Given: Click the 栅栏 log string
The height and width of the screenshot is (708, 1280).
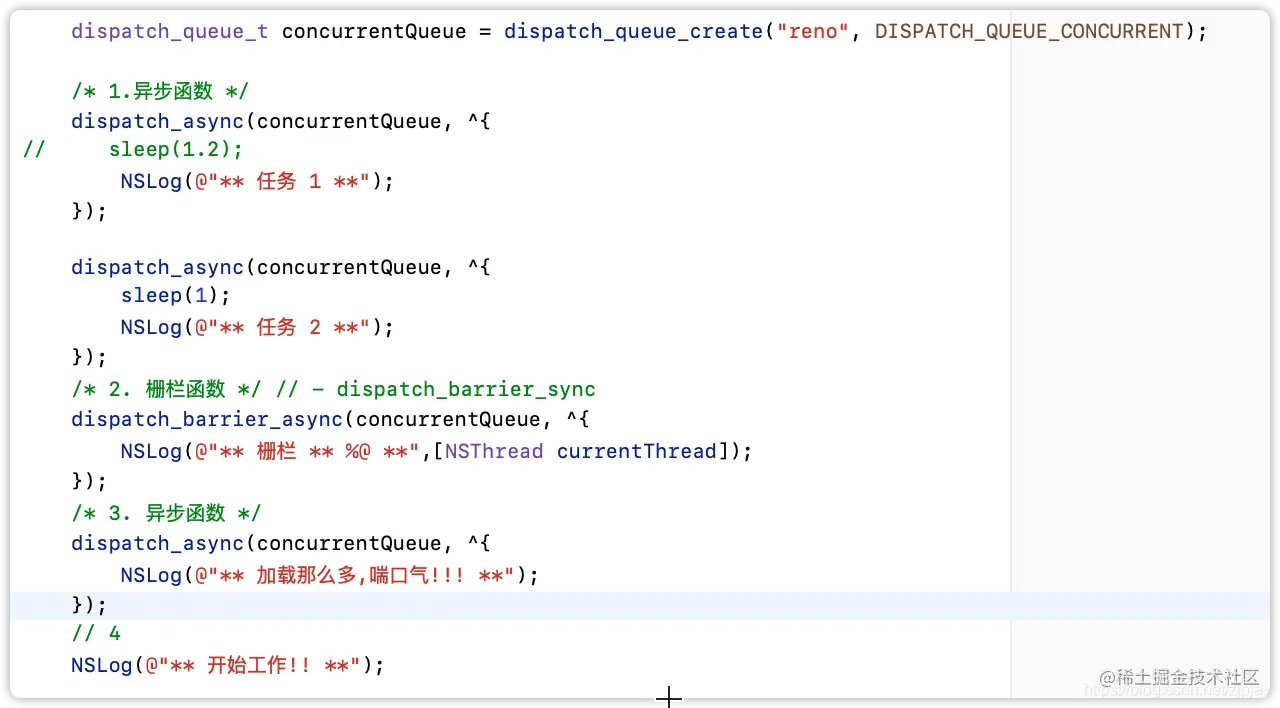Looking at the screenshot, I should point(307,451).
